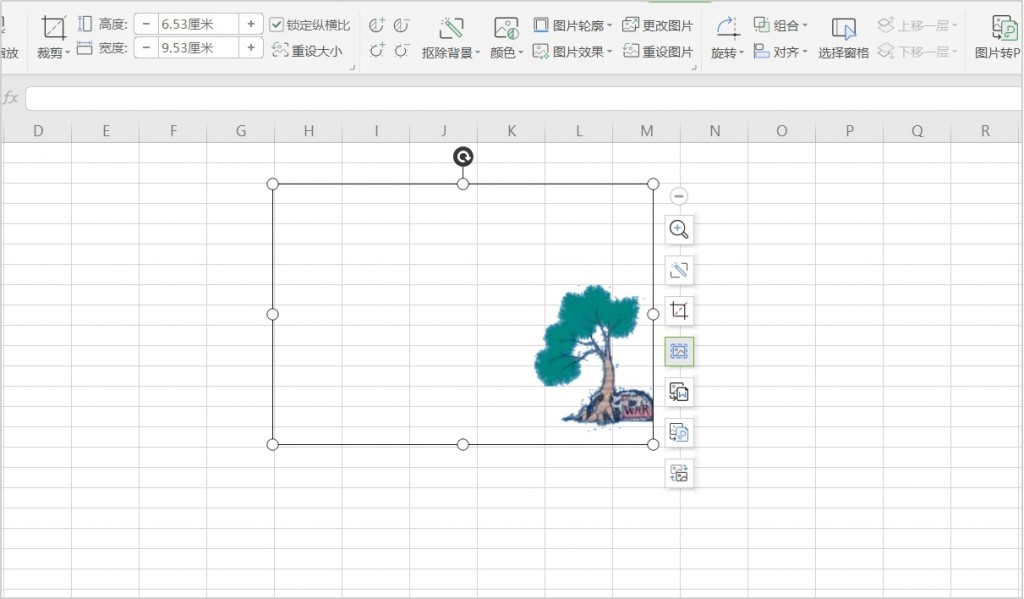Open the 图片轮廓 dropdown

pyautogui.click(x=573, y=25)
